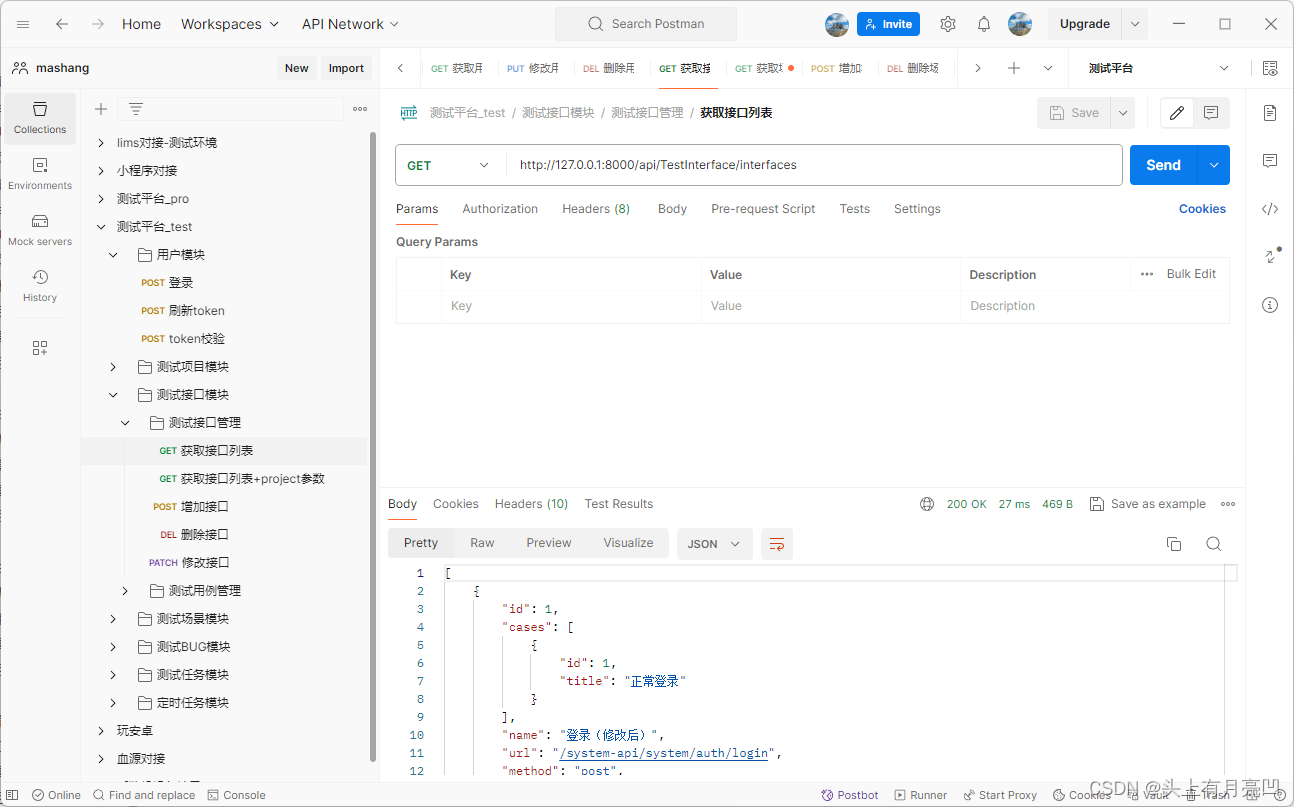Open Collections in the sidebar
1294x807 pixels.
40,118
